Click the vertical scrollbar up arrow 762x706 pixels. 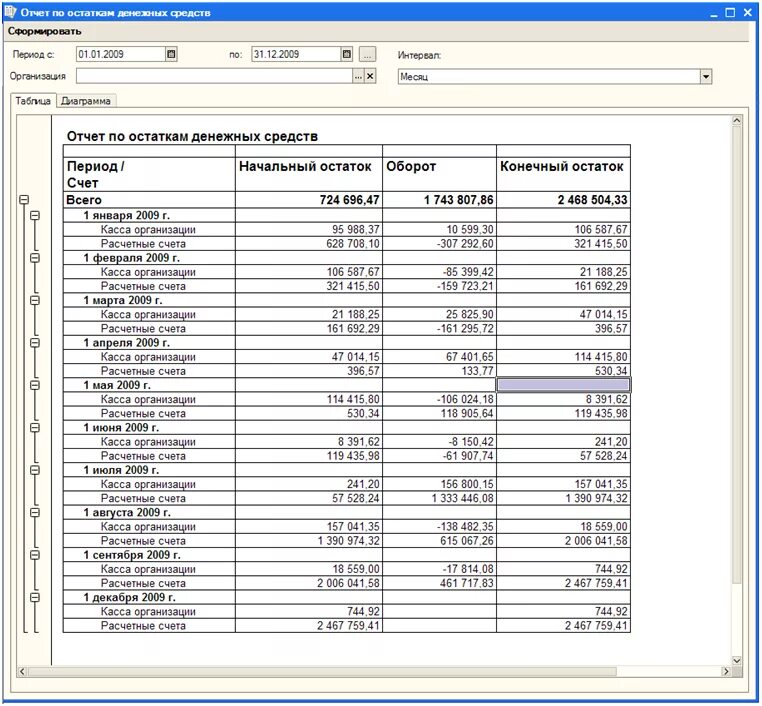(737, 120)
